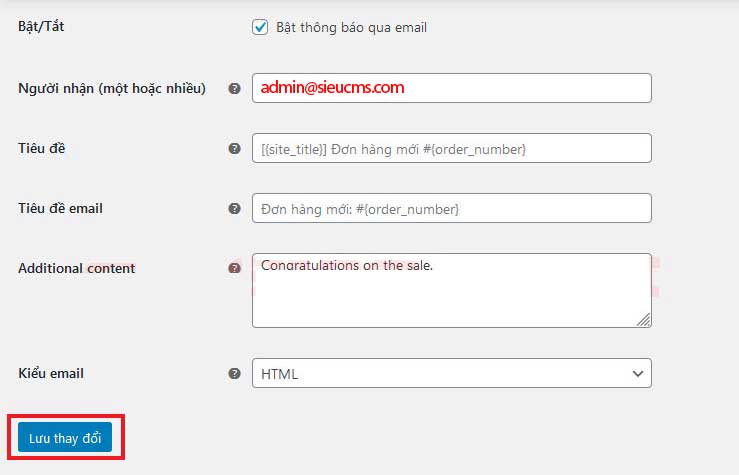Show help tip for the Tiêu đề field
The height and width of the screenshot is (475, 739).
[234, 148]
